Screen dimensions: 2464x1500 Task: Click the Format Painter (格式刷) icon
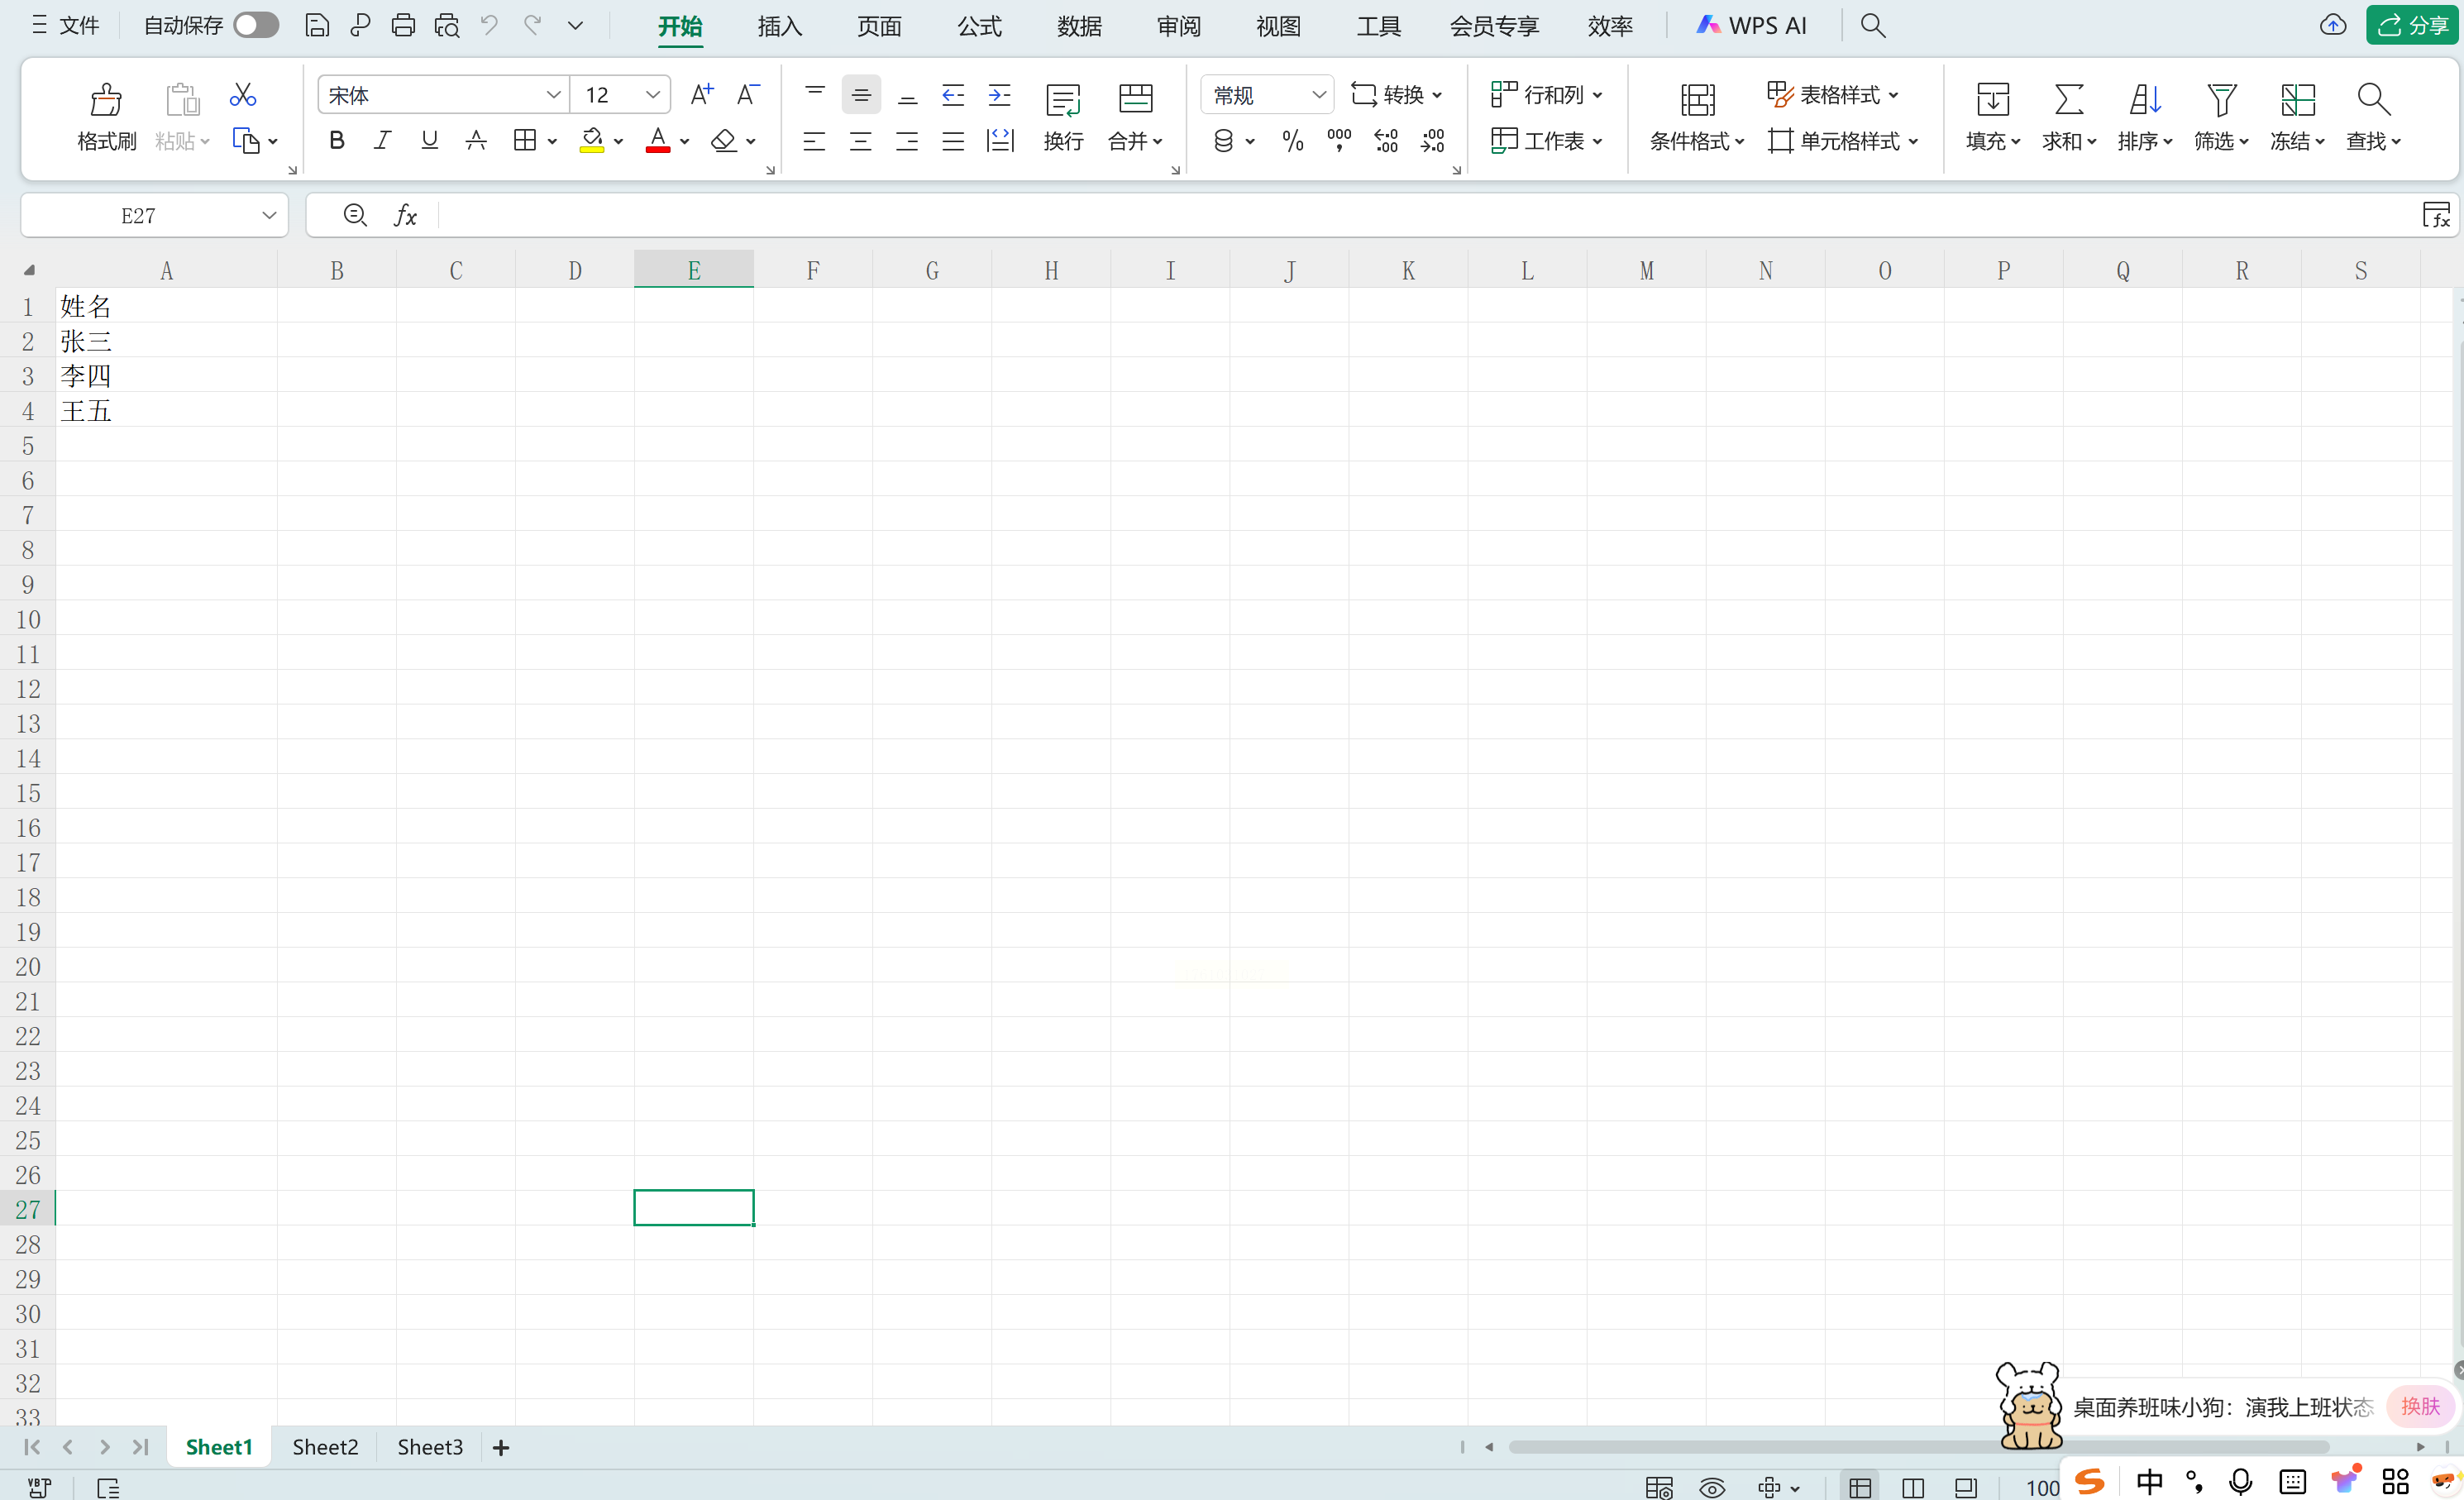tap(106, 100)
